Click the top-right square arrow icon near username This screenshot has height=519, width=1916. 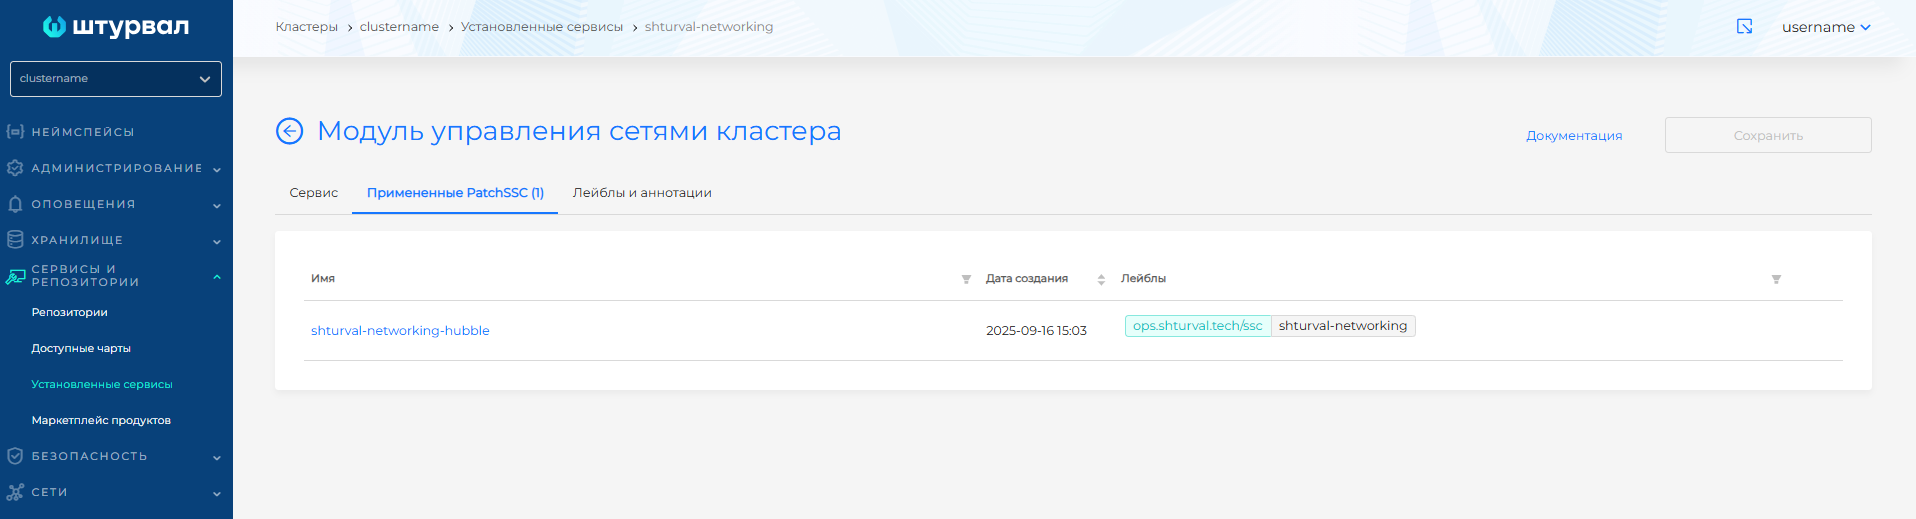pyautogui.click(x=1744, y=27)
